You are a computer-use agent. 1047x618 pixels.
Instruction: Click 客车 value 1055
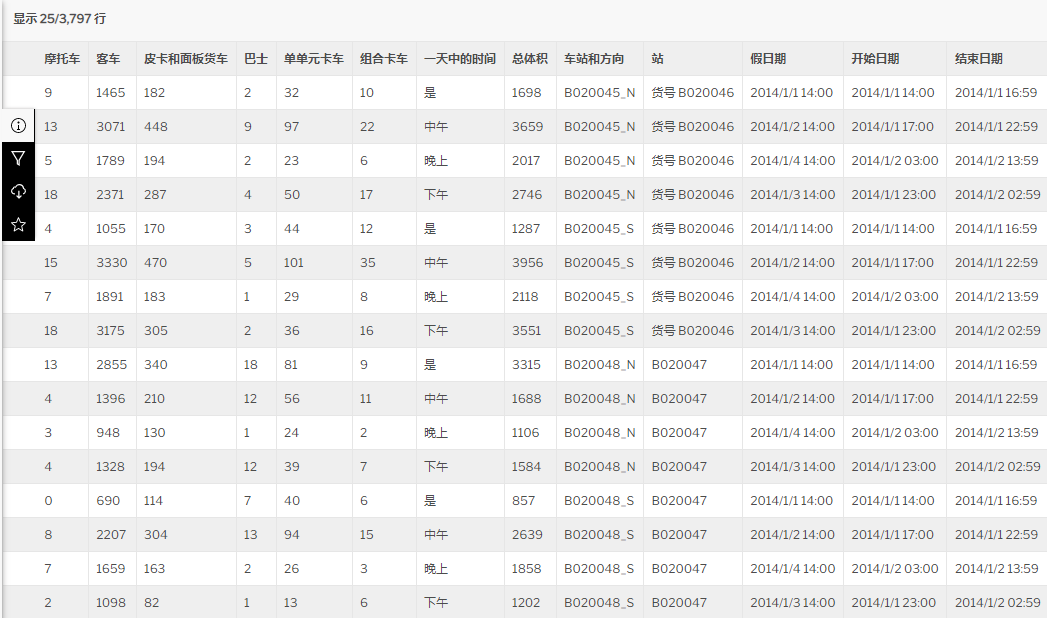point(111,229)
